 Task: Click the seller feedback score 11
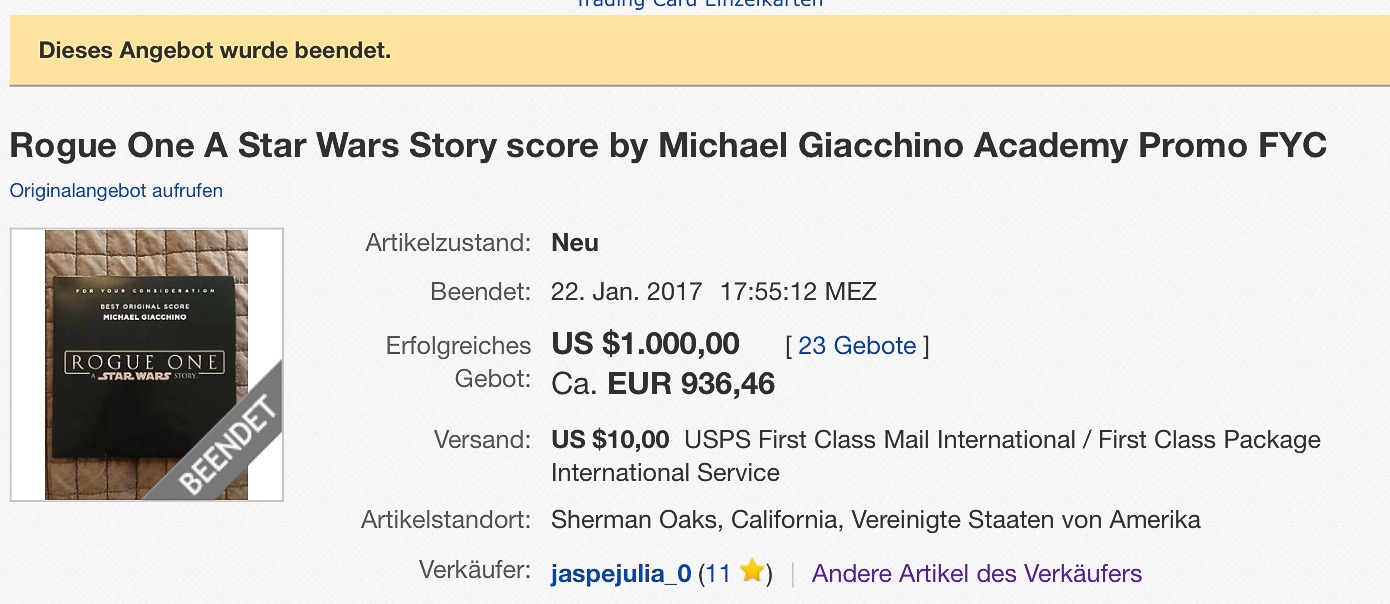[x=718, y=574]
